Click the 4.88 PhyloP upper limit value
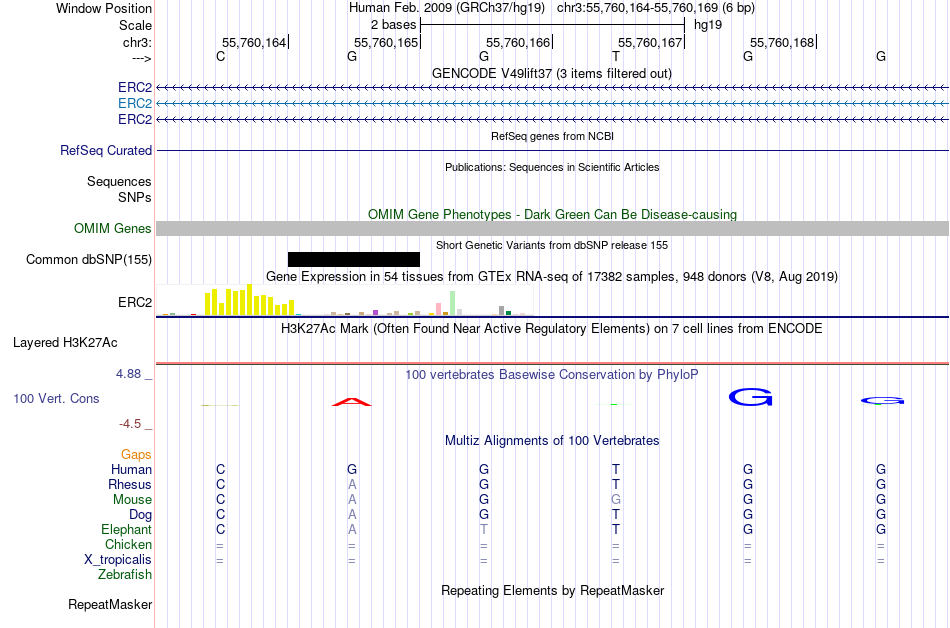Screen dimensions: 950x628 point(128,374)
